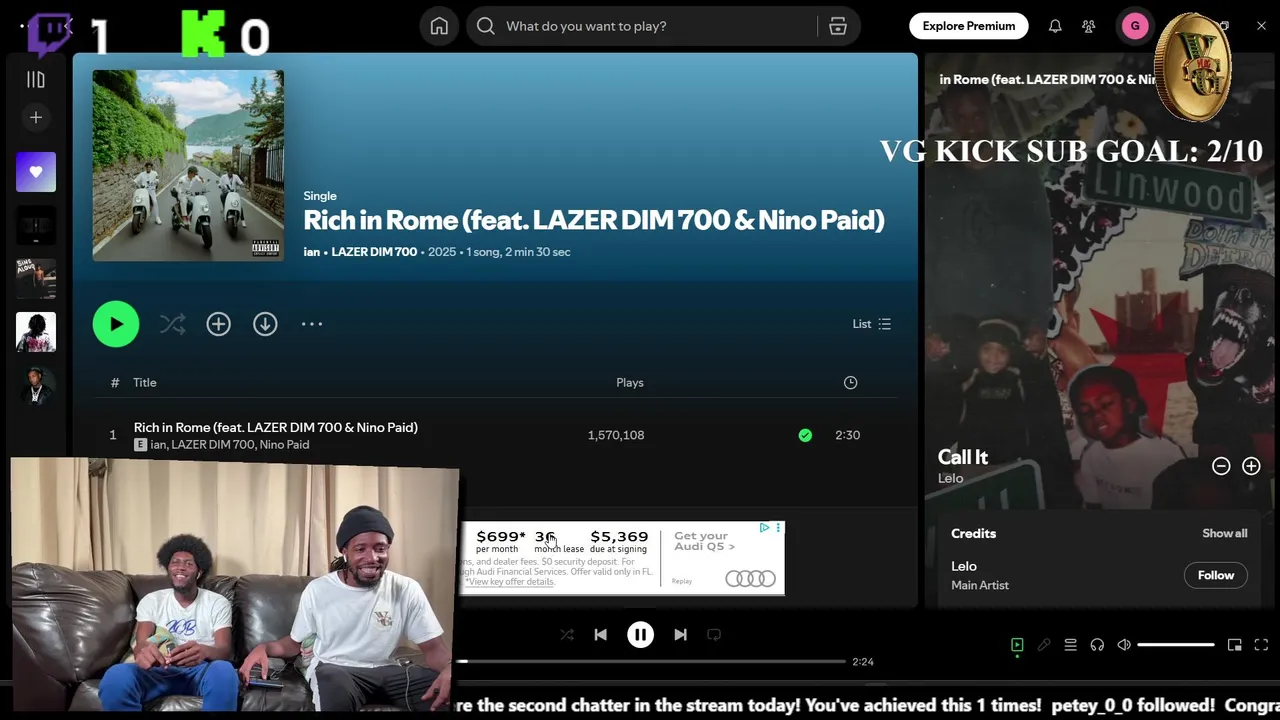
Task: Open more options for this single
Action: coord(312,324)
